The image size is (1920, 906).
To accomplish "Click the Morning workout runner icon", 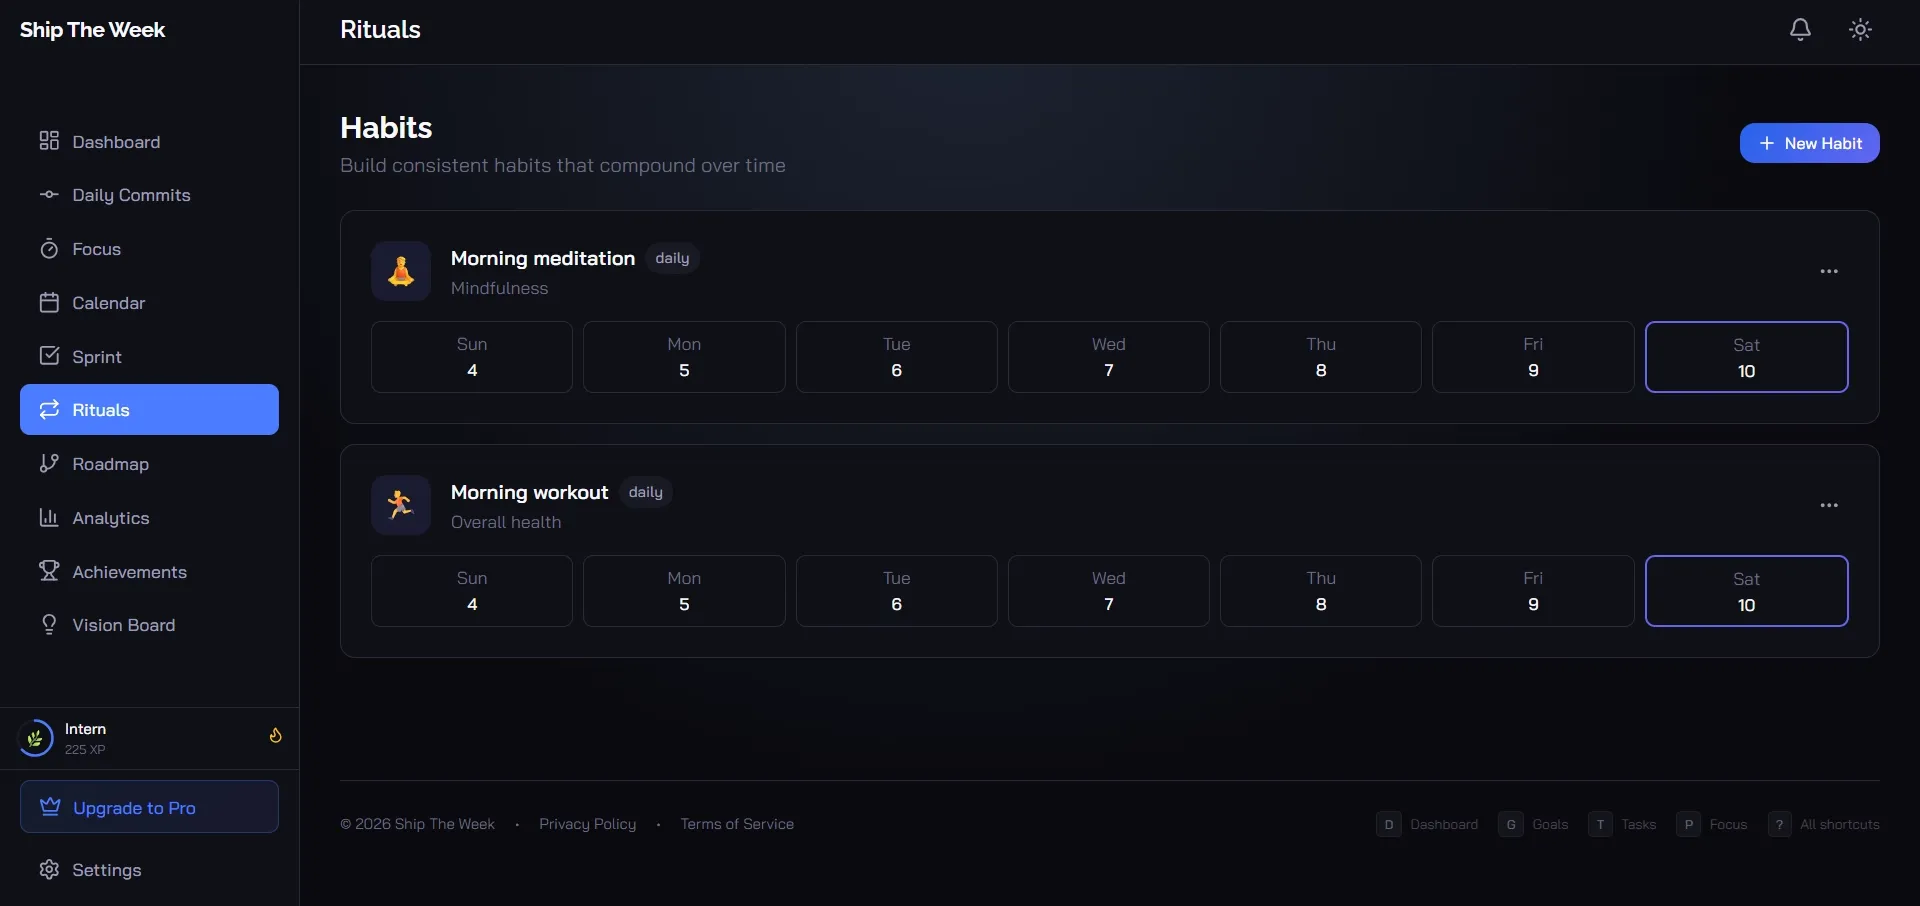I will pos(401,505).
